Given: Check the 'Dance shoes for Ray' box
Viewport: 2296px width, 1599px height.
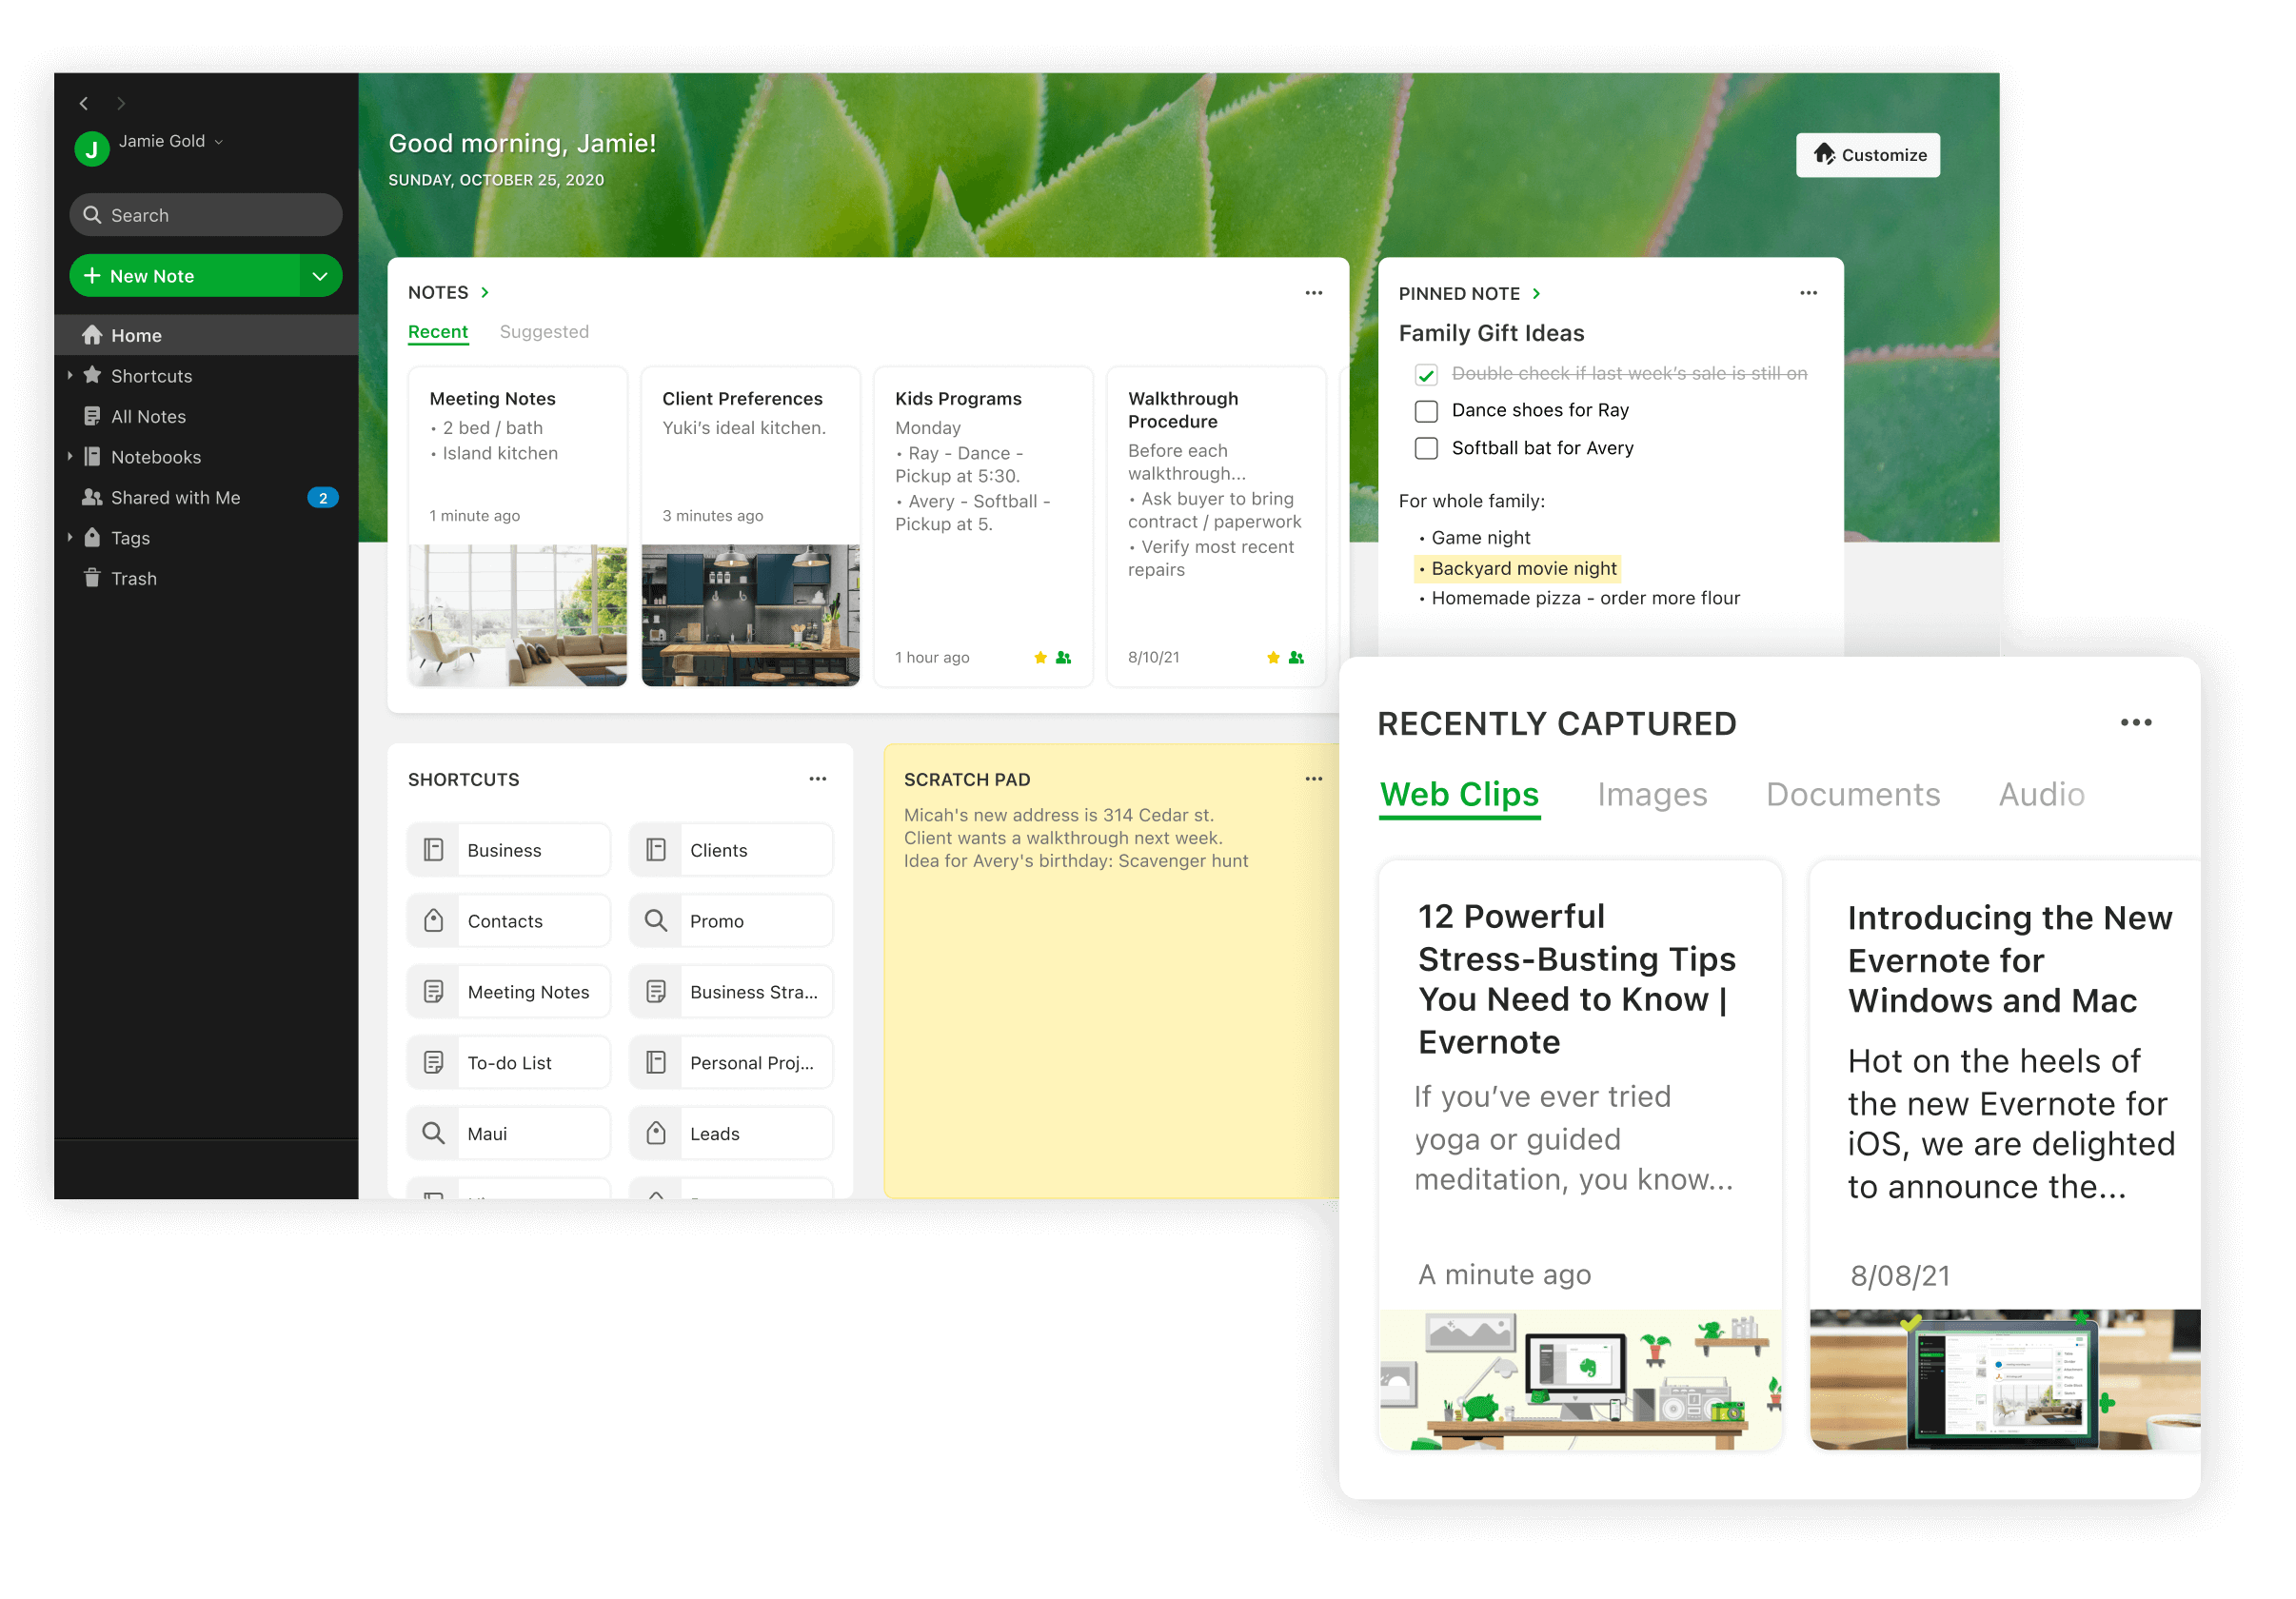Looking at the screenshot, I should 1426,411.
